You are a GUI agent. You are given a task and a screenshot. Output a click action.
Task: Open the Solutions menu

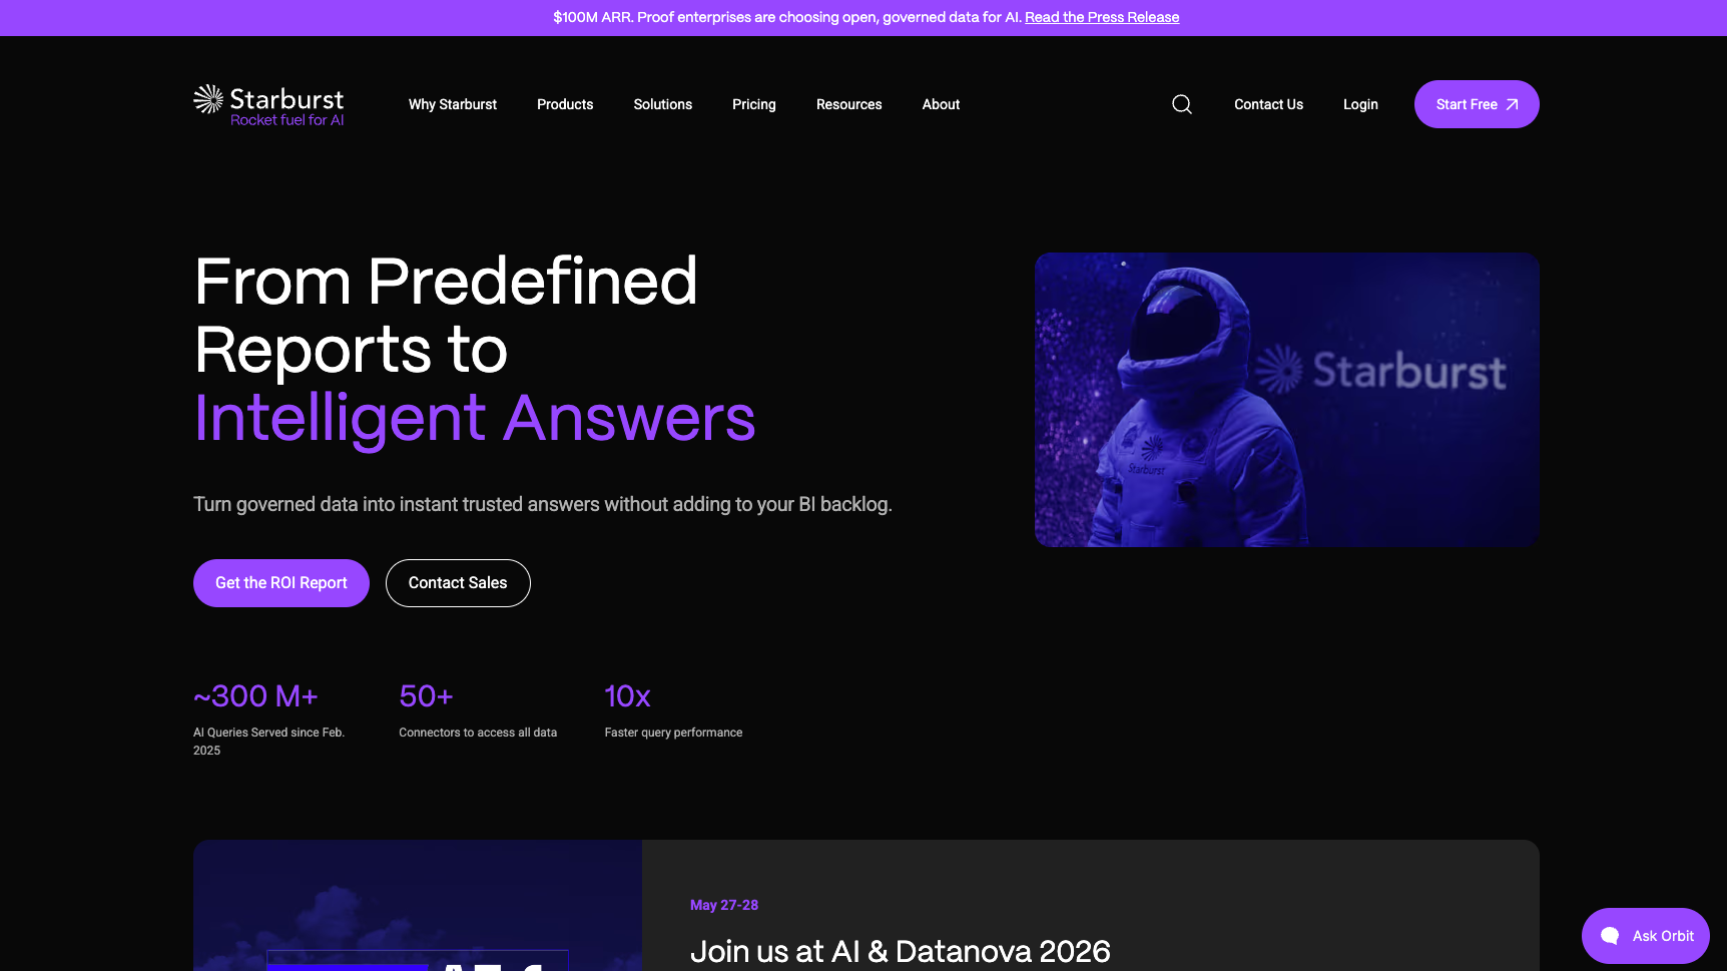tap(663, 104)
